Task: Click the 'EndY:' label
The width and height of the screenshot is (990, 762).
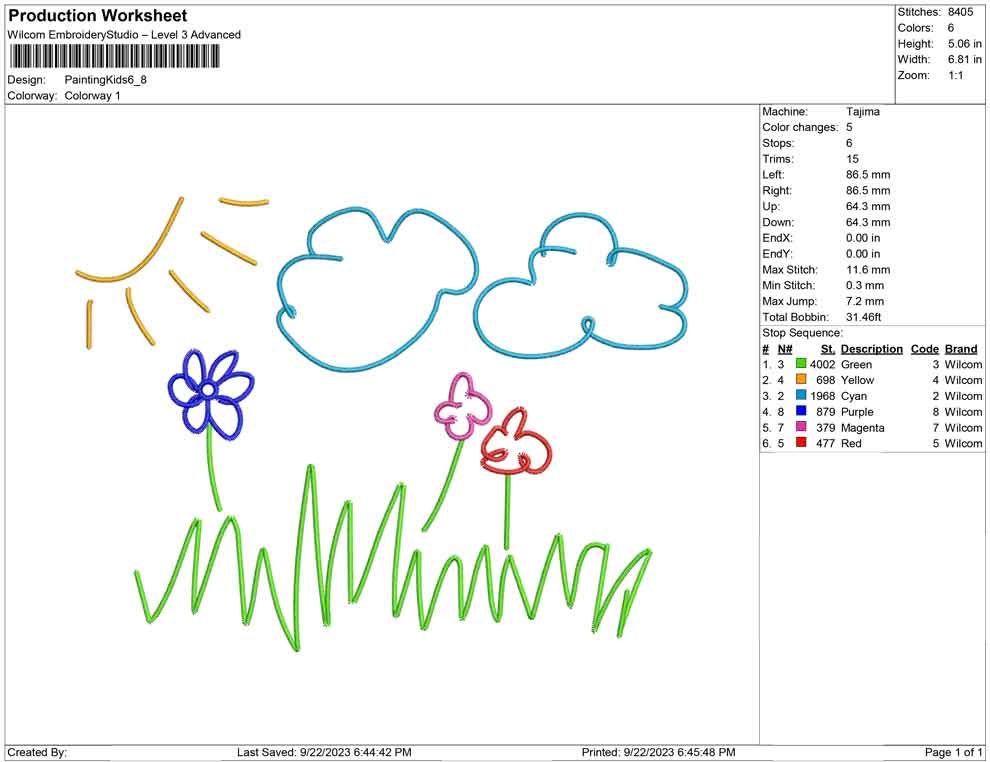Action: click(777, 254)
